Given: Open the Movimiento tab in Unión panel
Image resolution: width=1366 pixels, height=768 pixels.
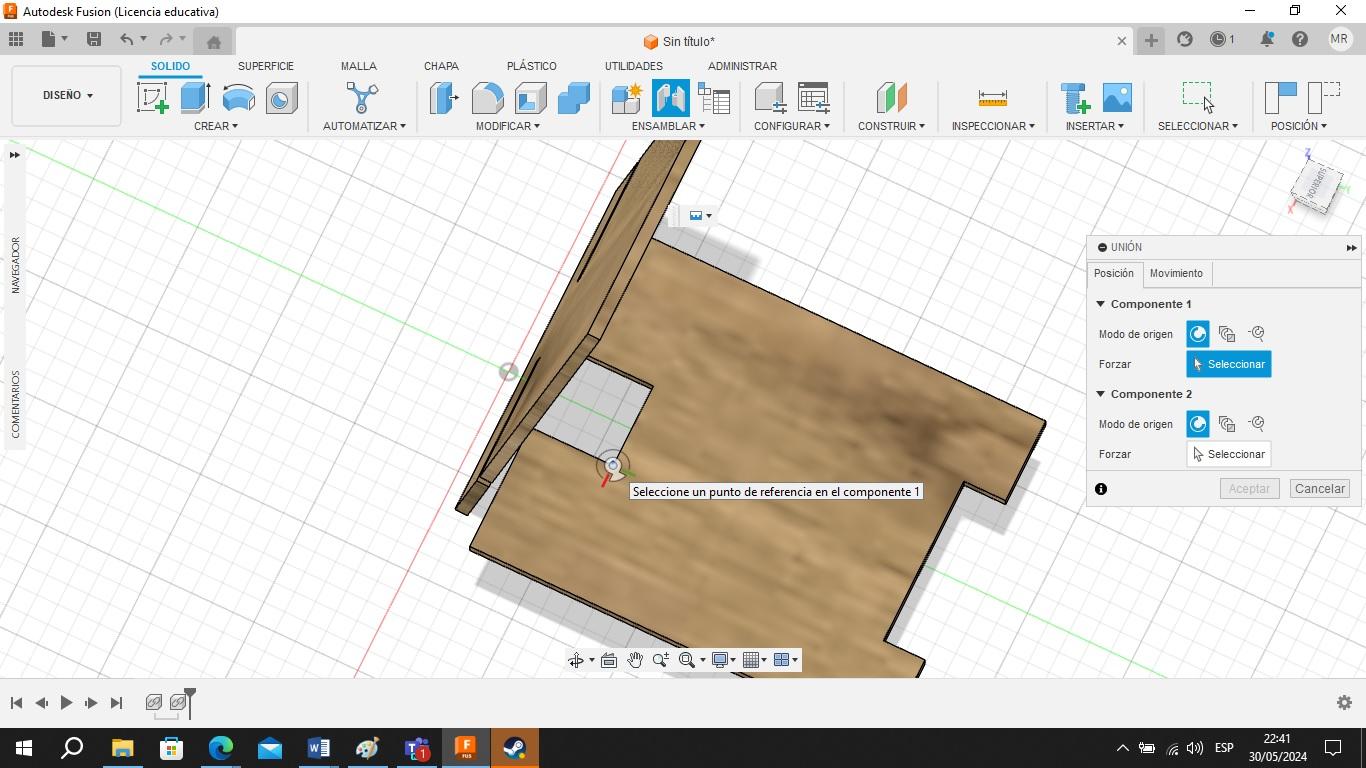Looking at the screenshot, I should [1176, 273].
